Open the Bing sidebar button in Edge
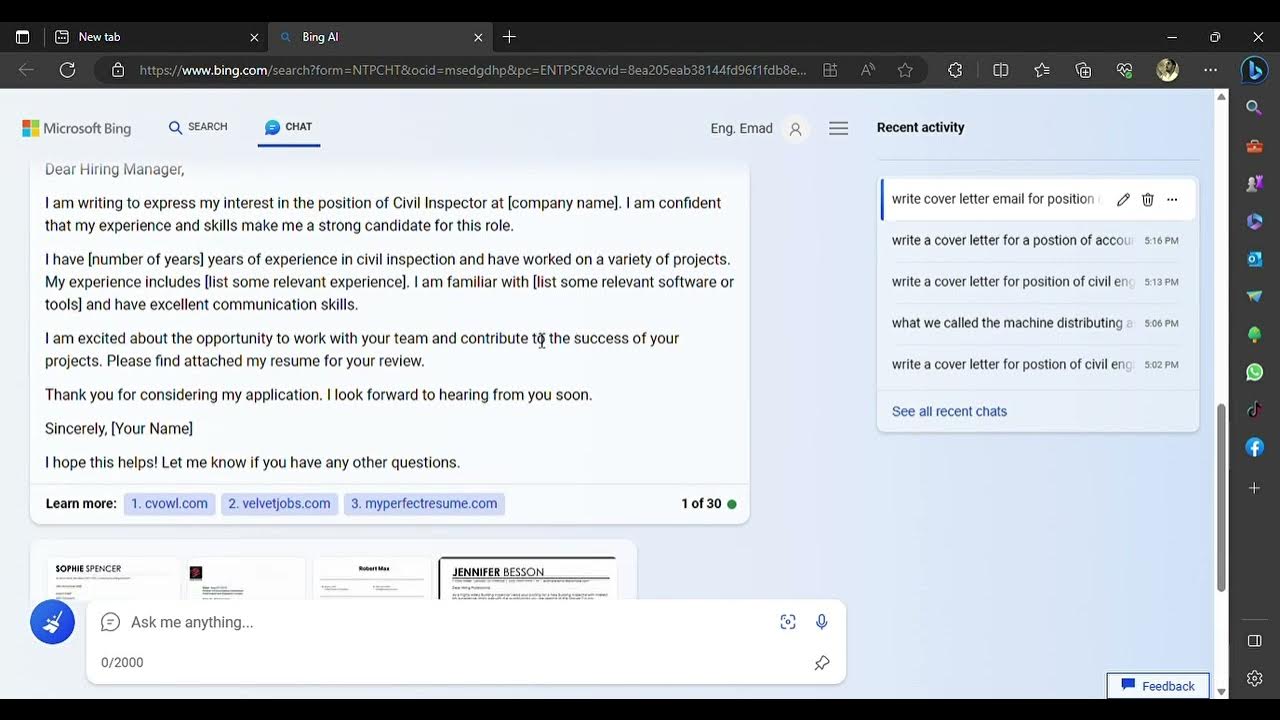Image resolution: width=1280 pixels, height=720 pixels. tap(1254, 70)
